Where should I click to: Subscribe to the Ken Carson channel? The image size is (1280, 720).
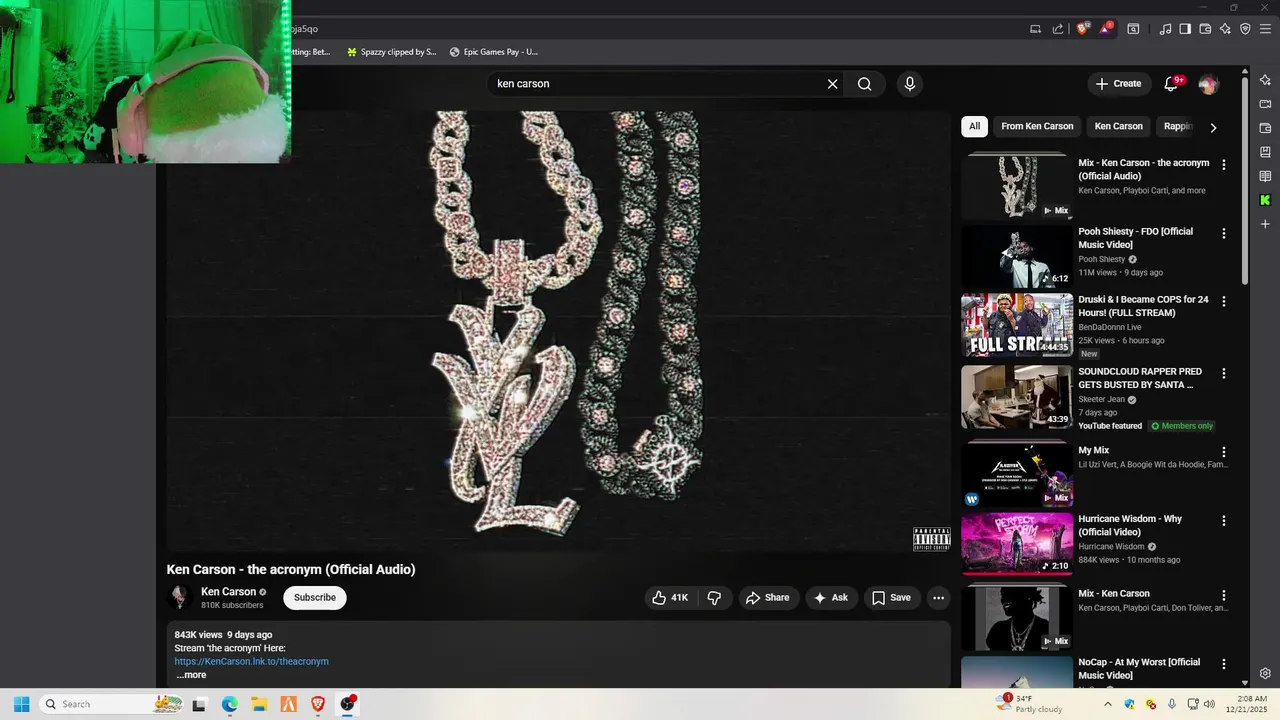click(315, 598)
